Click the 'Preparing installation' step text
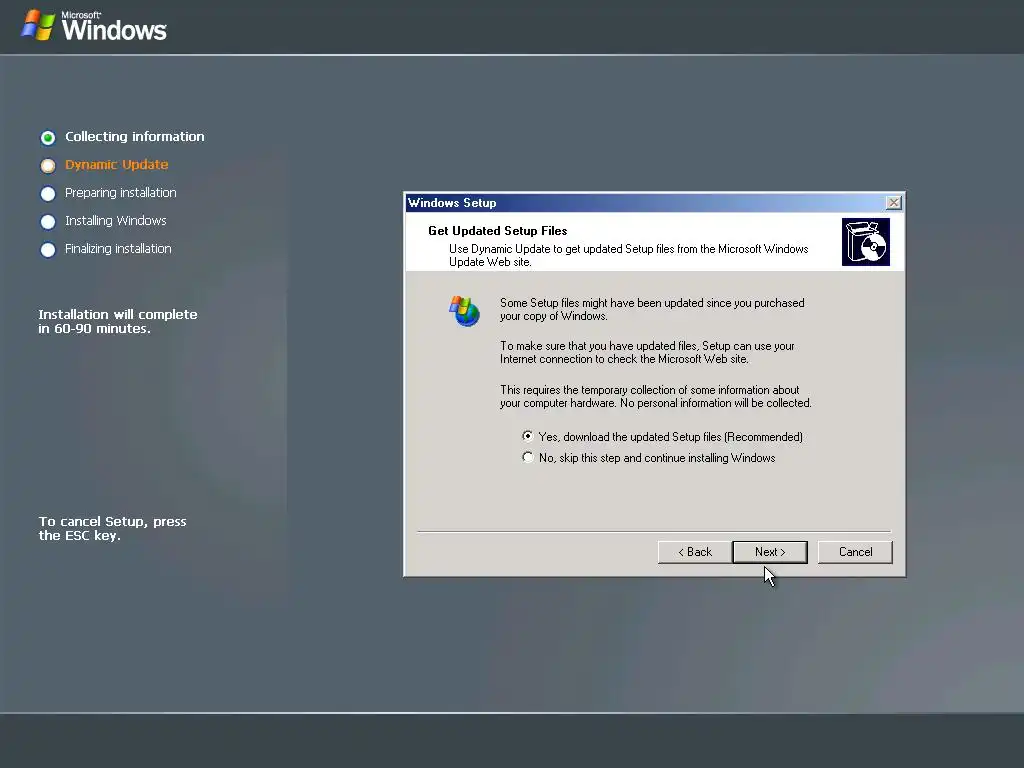Screen dimensions: 1024x768 click(x=121, y=193)
